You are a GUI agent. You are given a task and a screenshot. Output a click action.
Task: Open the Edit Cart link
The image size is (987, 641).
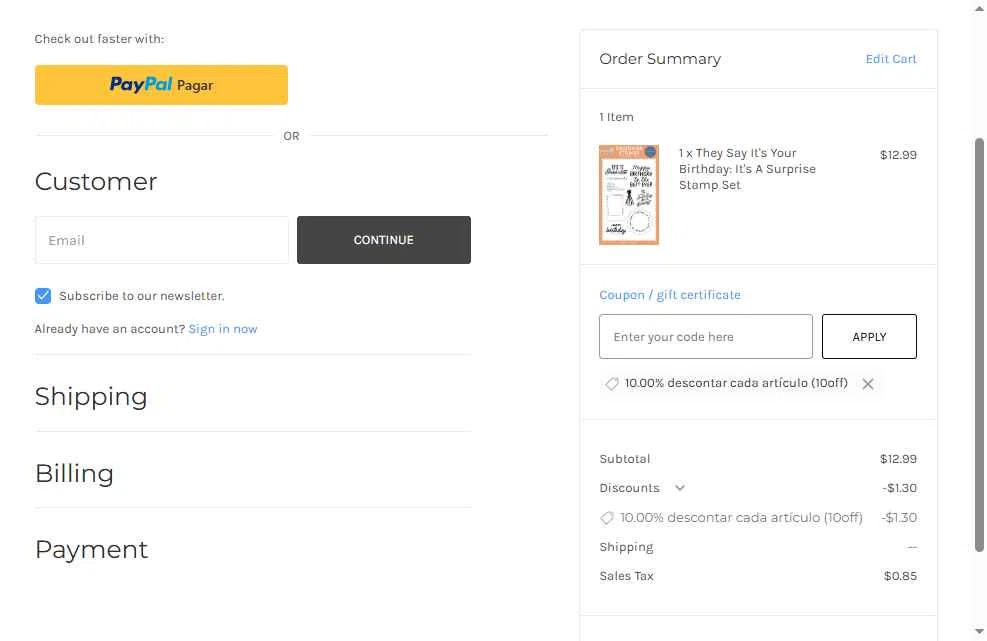[x=891, y=59]
